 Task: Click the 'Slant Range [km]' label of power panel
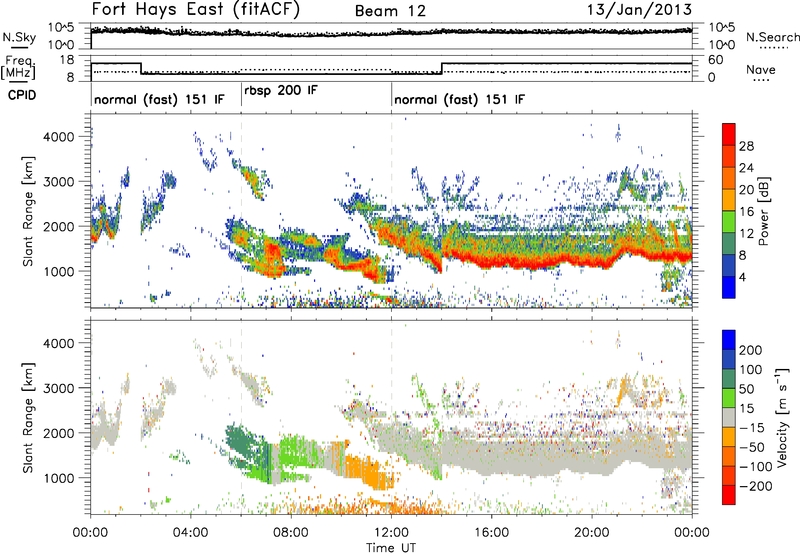pyautogui.click(x=28, y=211)
